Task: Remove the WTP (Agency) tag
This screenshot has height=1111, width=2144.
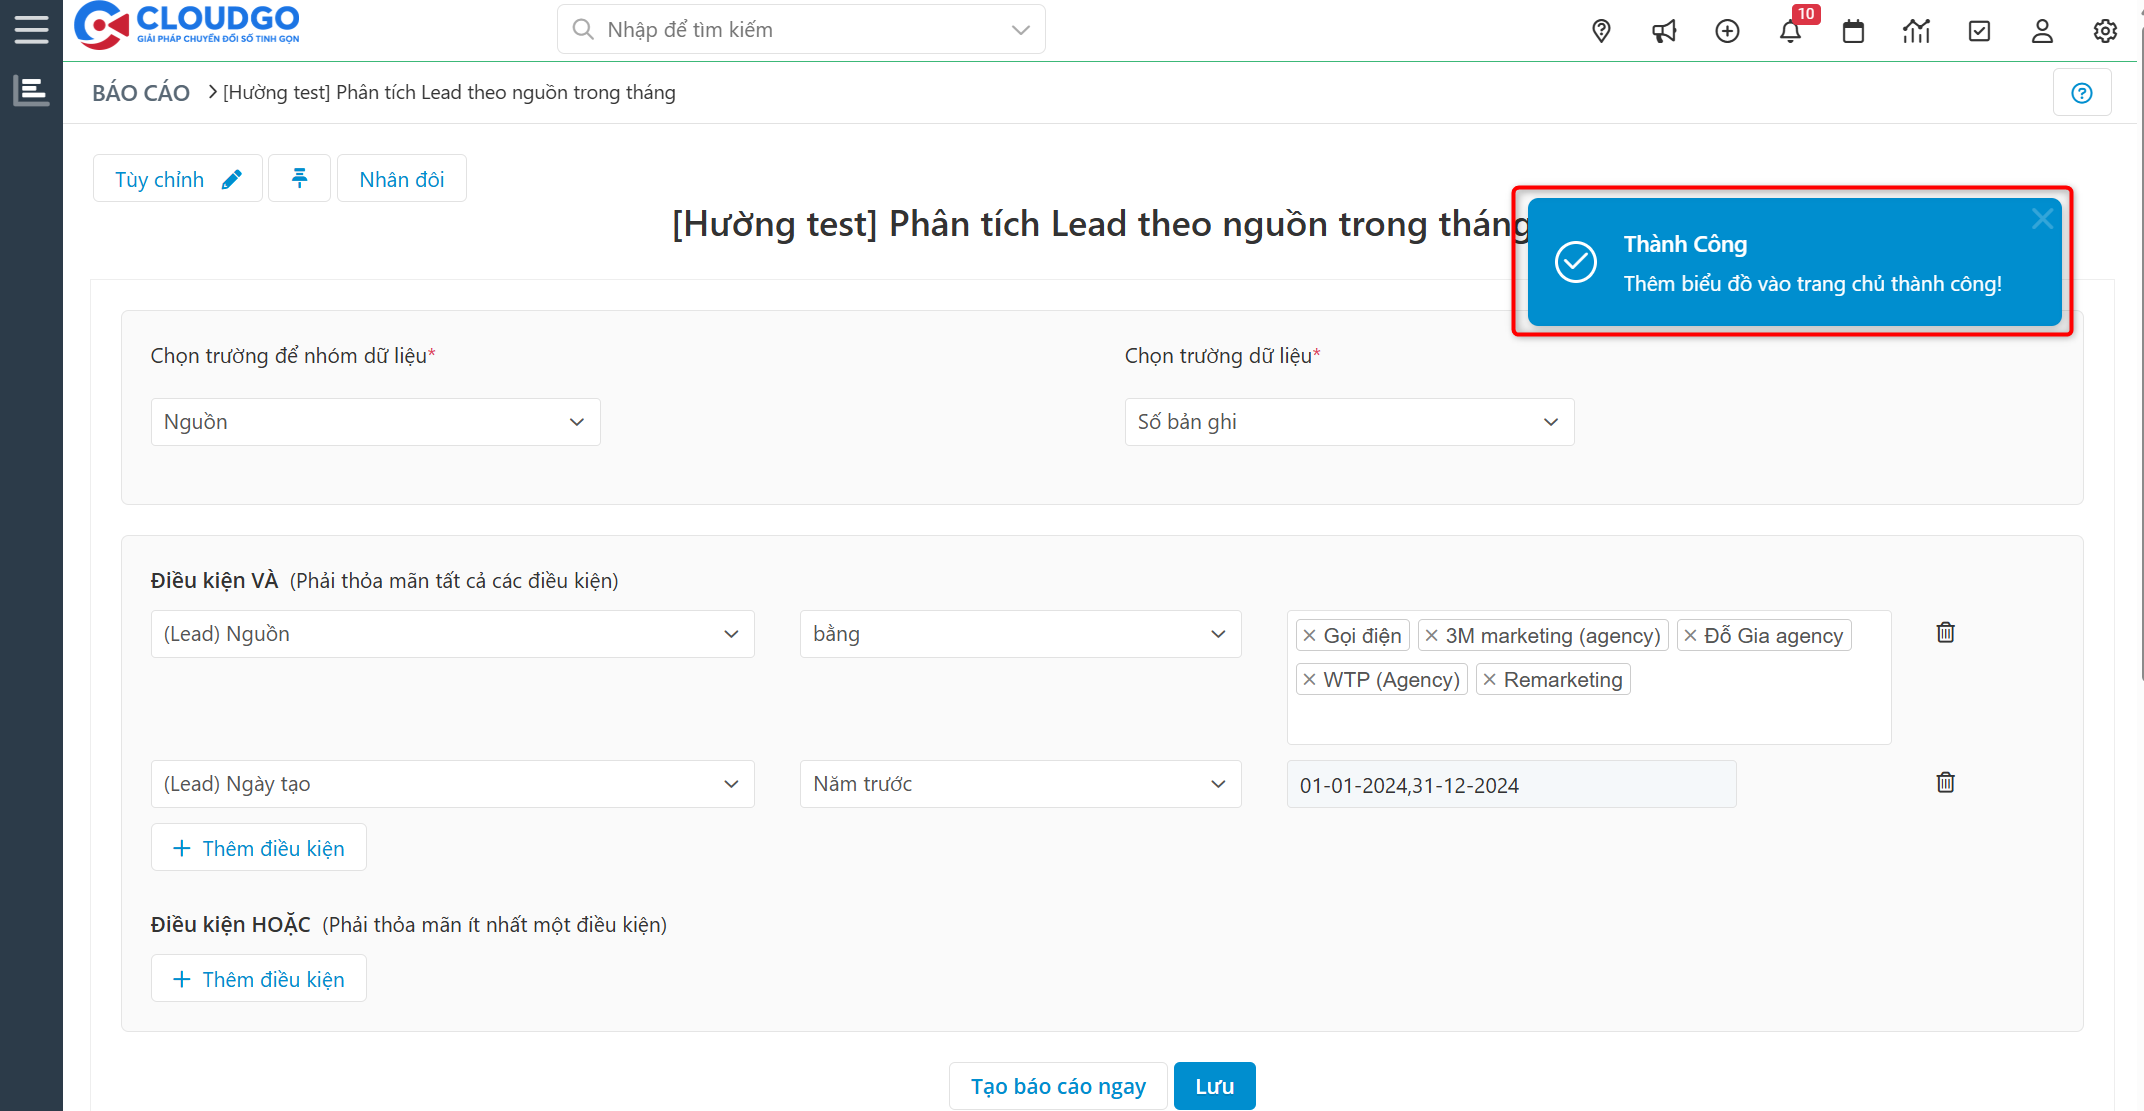Action: point(1311,679)
